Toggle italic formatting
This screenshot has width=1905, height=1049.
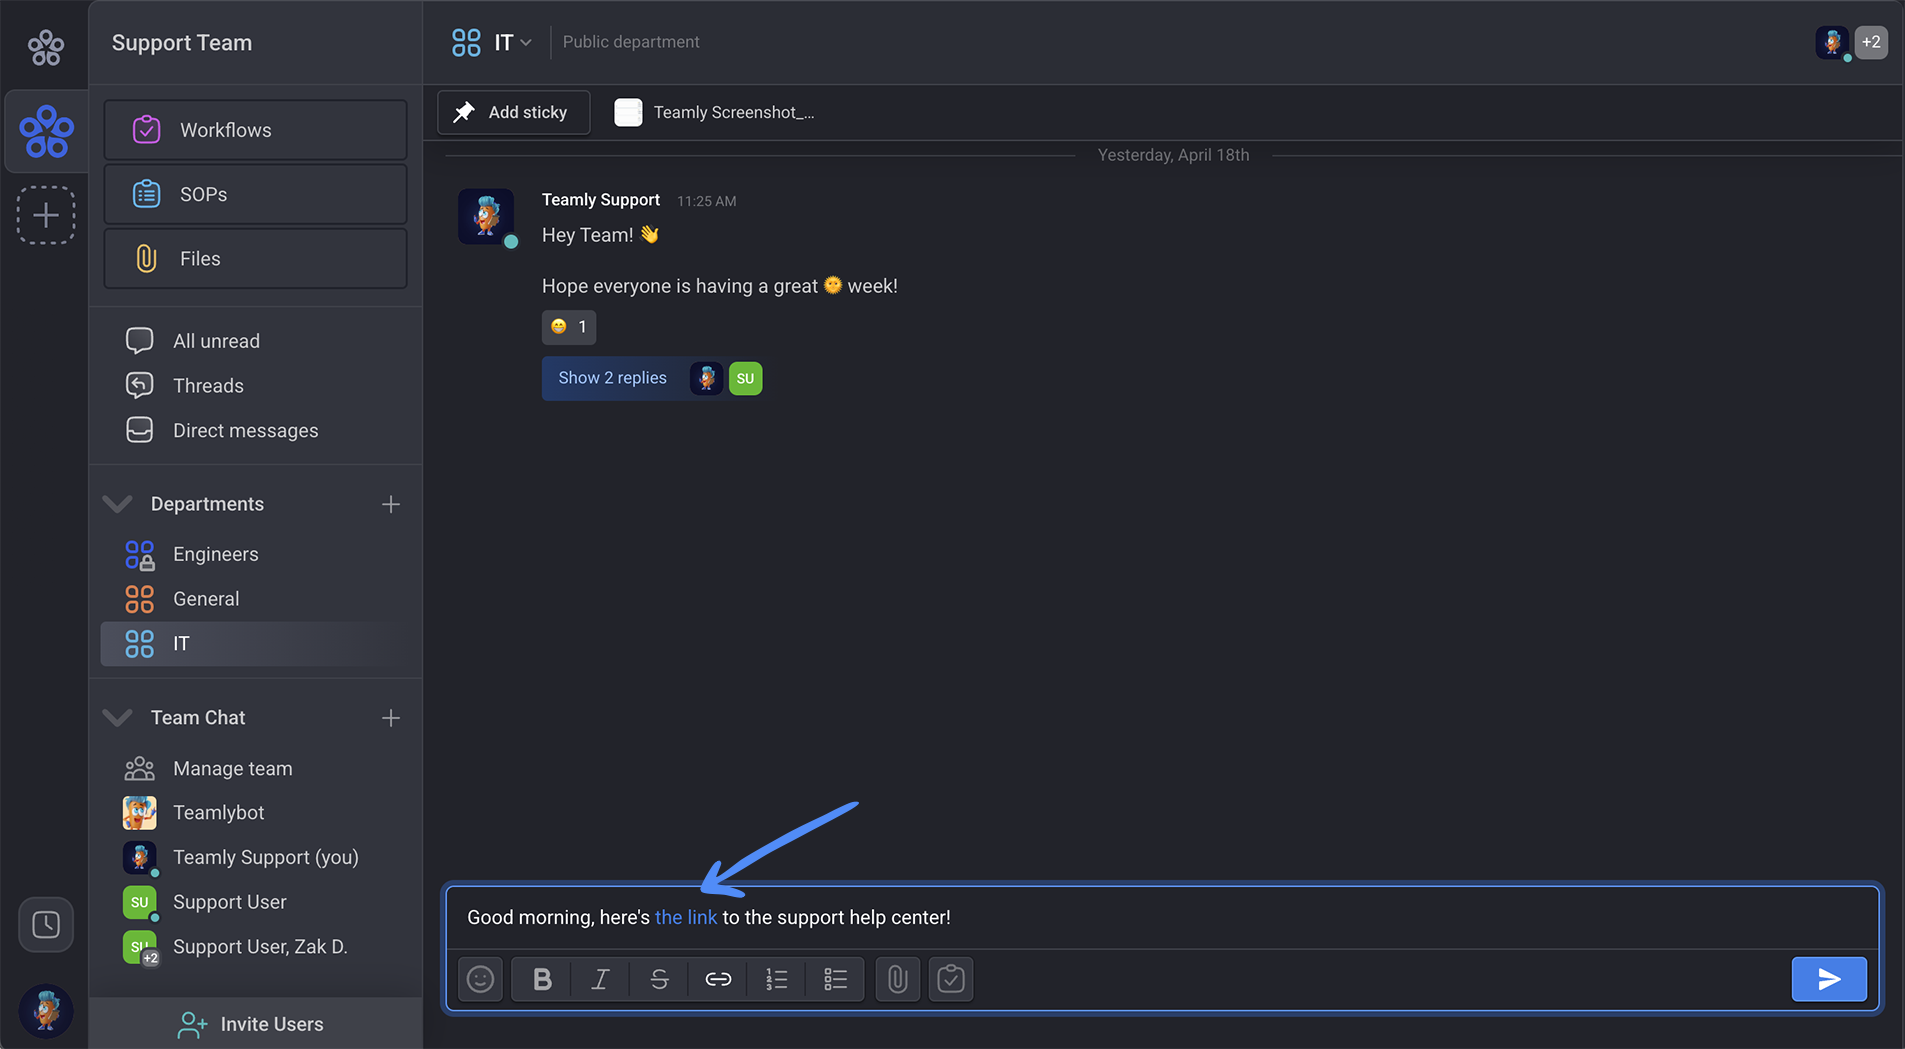tap(600, 979)
